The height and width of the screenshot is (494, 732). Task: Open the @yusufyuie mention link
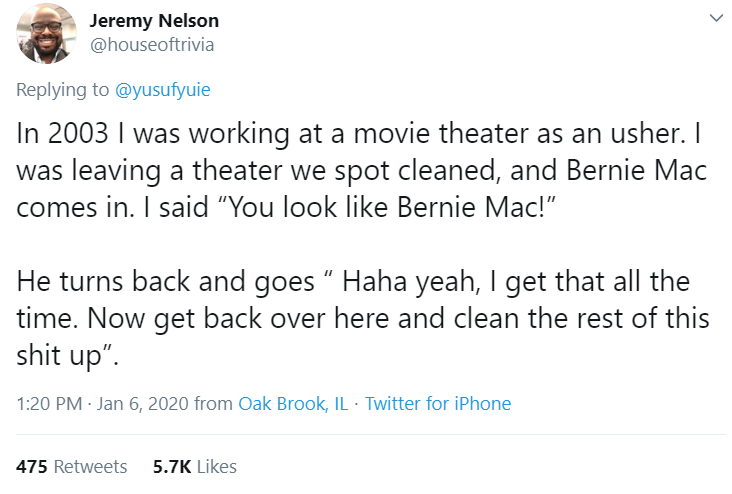pyautogui.click(x=164, y=90)
